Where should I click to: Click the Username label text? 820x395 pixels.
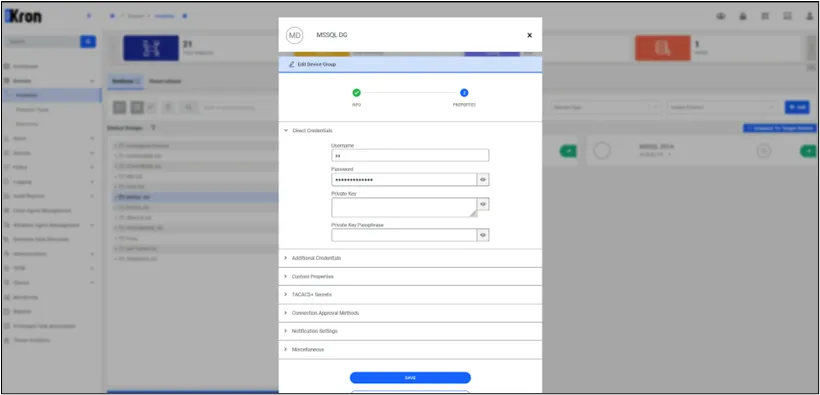click(x=343, y=145)
